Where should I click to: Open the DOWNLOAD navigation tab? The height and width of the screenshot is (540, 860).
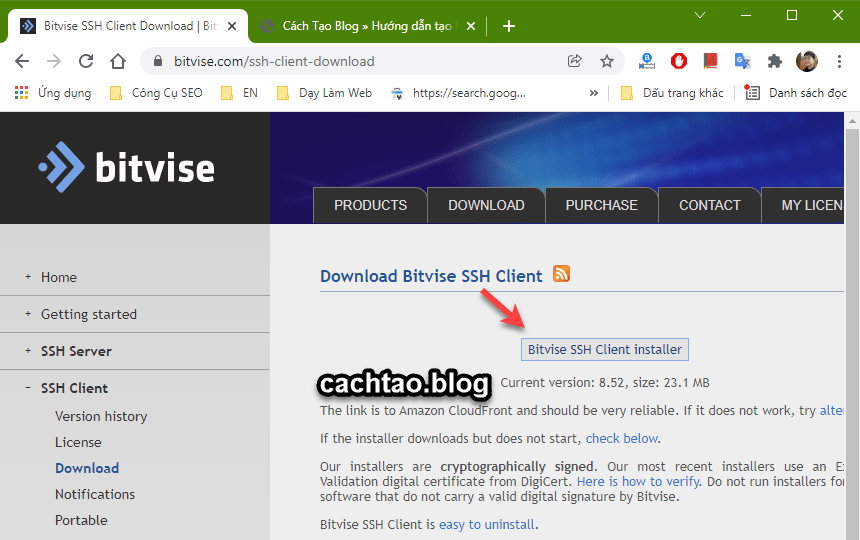[x=486, y=205]
